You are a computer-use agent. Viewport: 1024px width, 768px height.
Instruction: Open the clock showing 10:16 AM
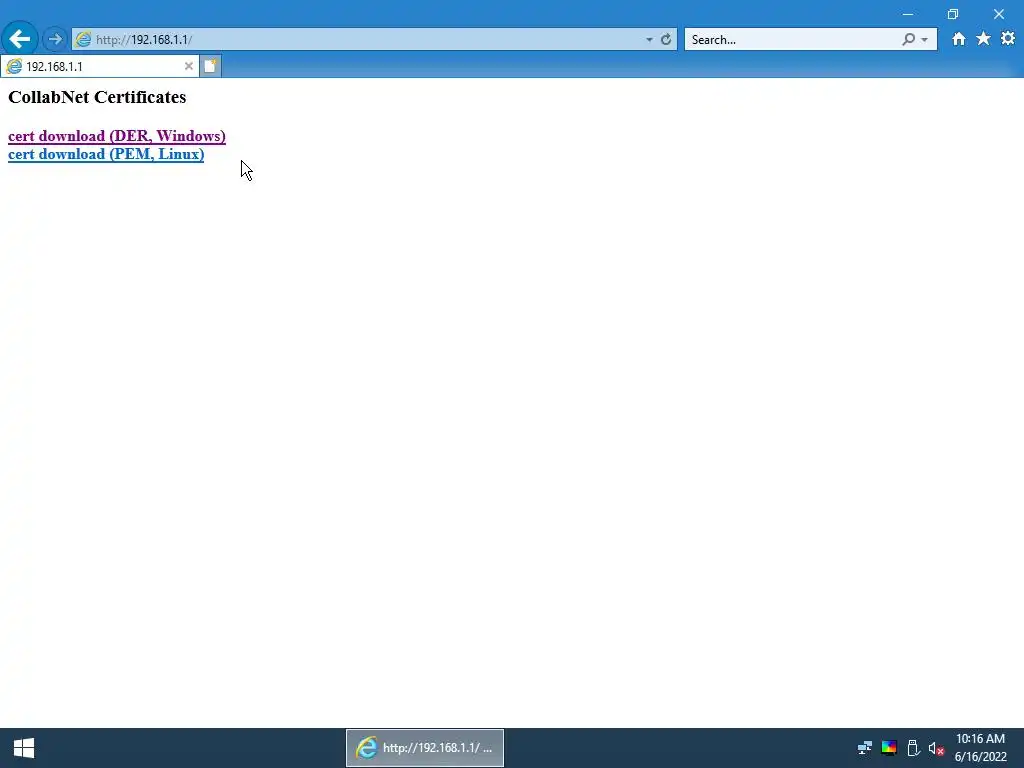(980, 748)
